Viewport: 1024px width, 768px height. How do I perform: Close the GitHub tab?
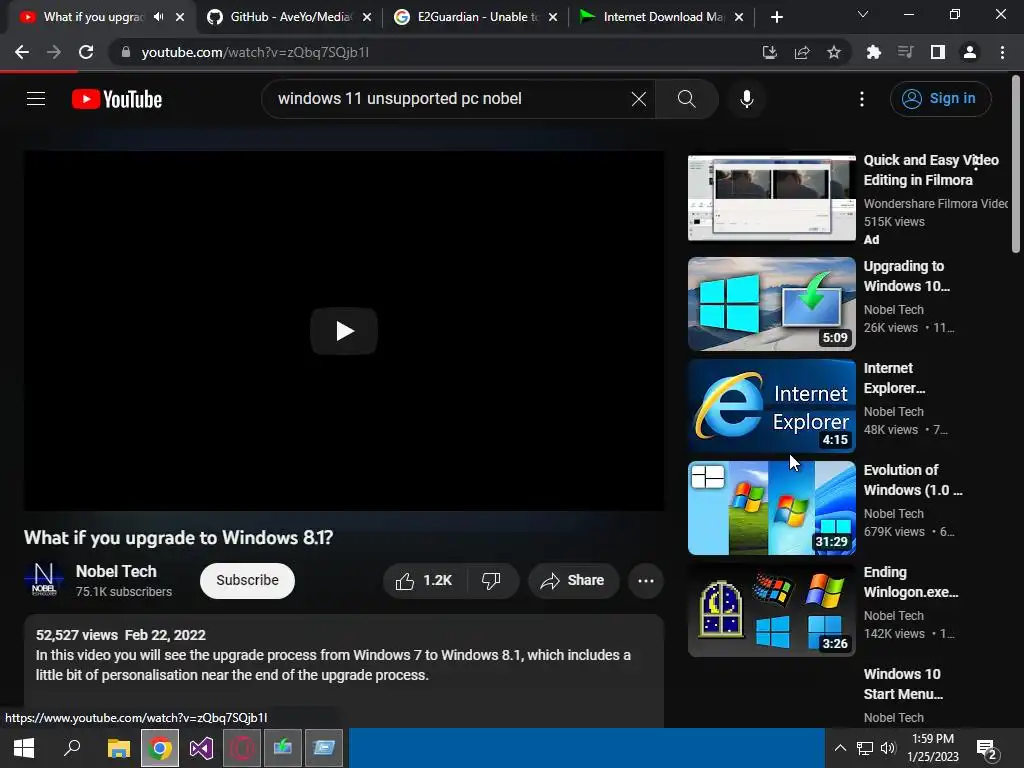[367, 17]
